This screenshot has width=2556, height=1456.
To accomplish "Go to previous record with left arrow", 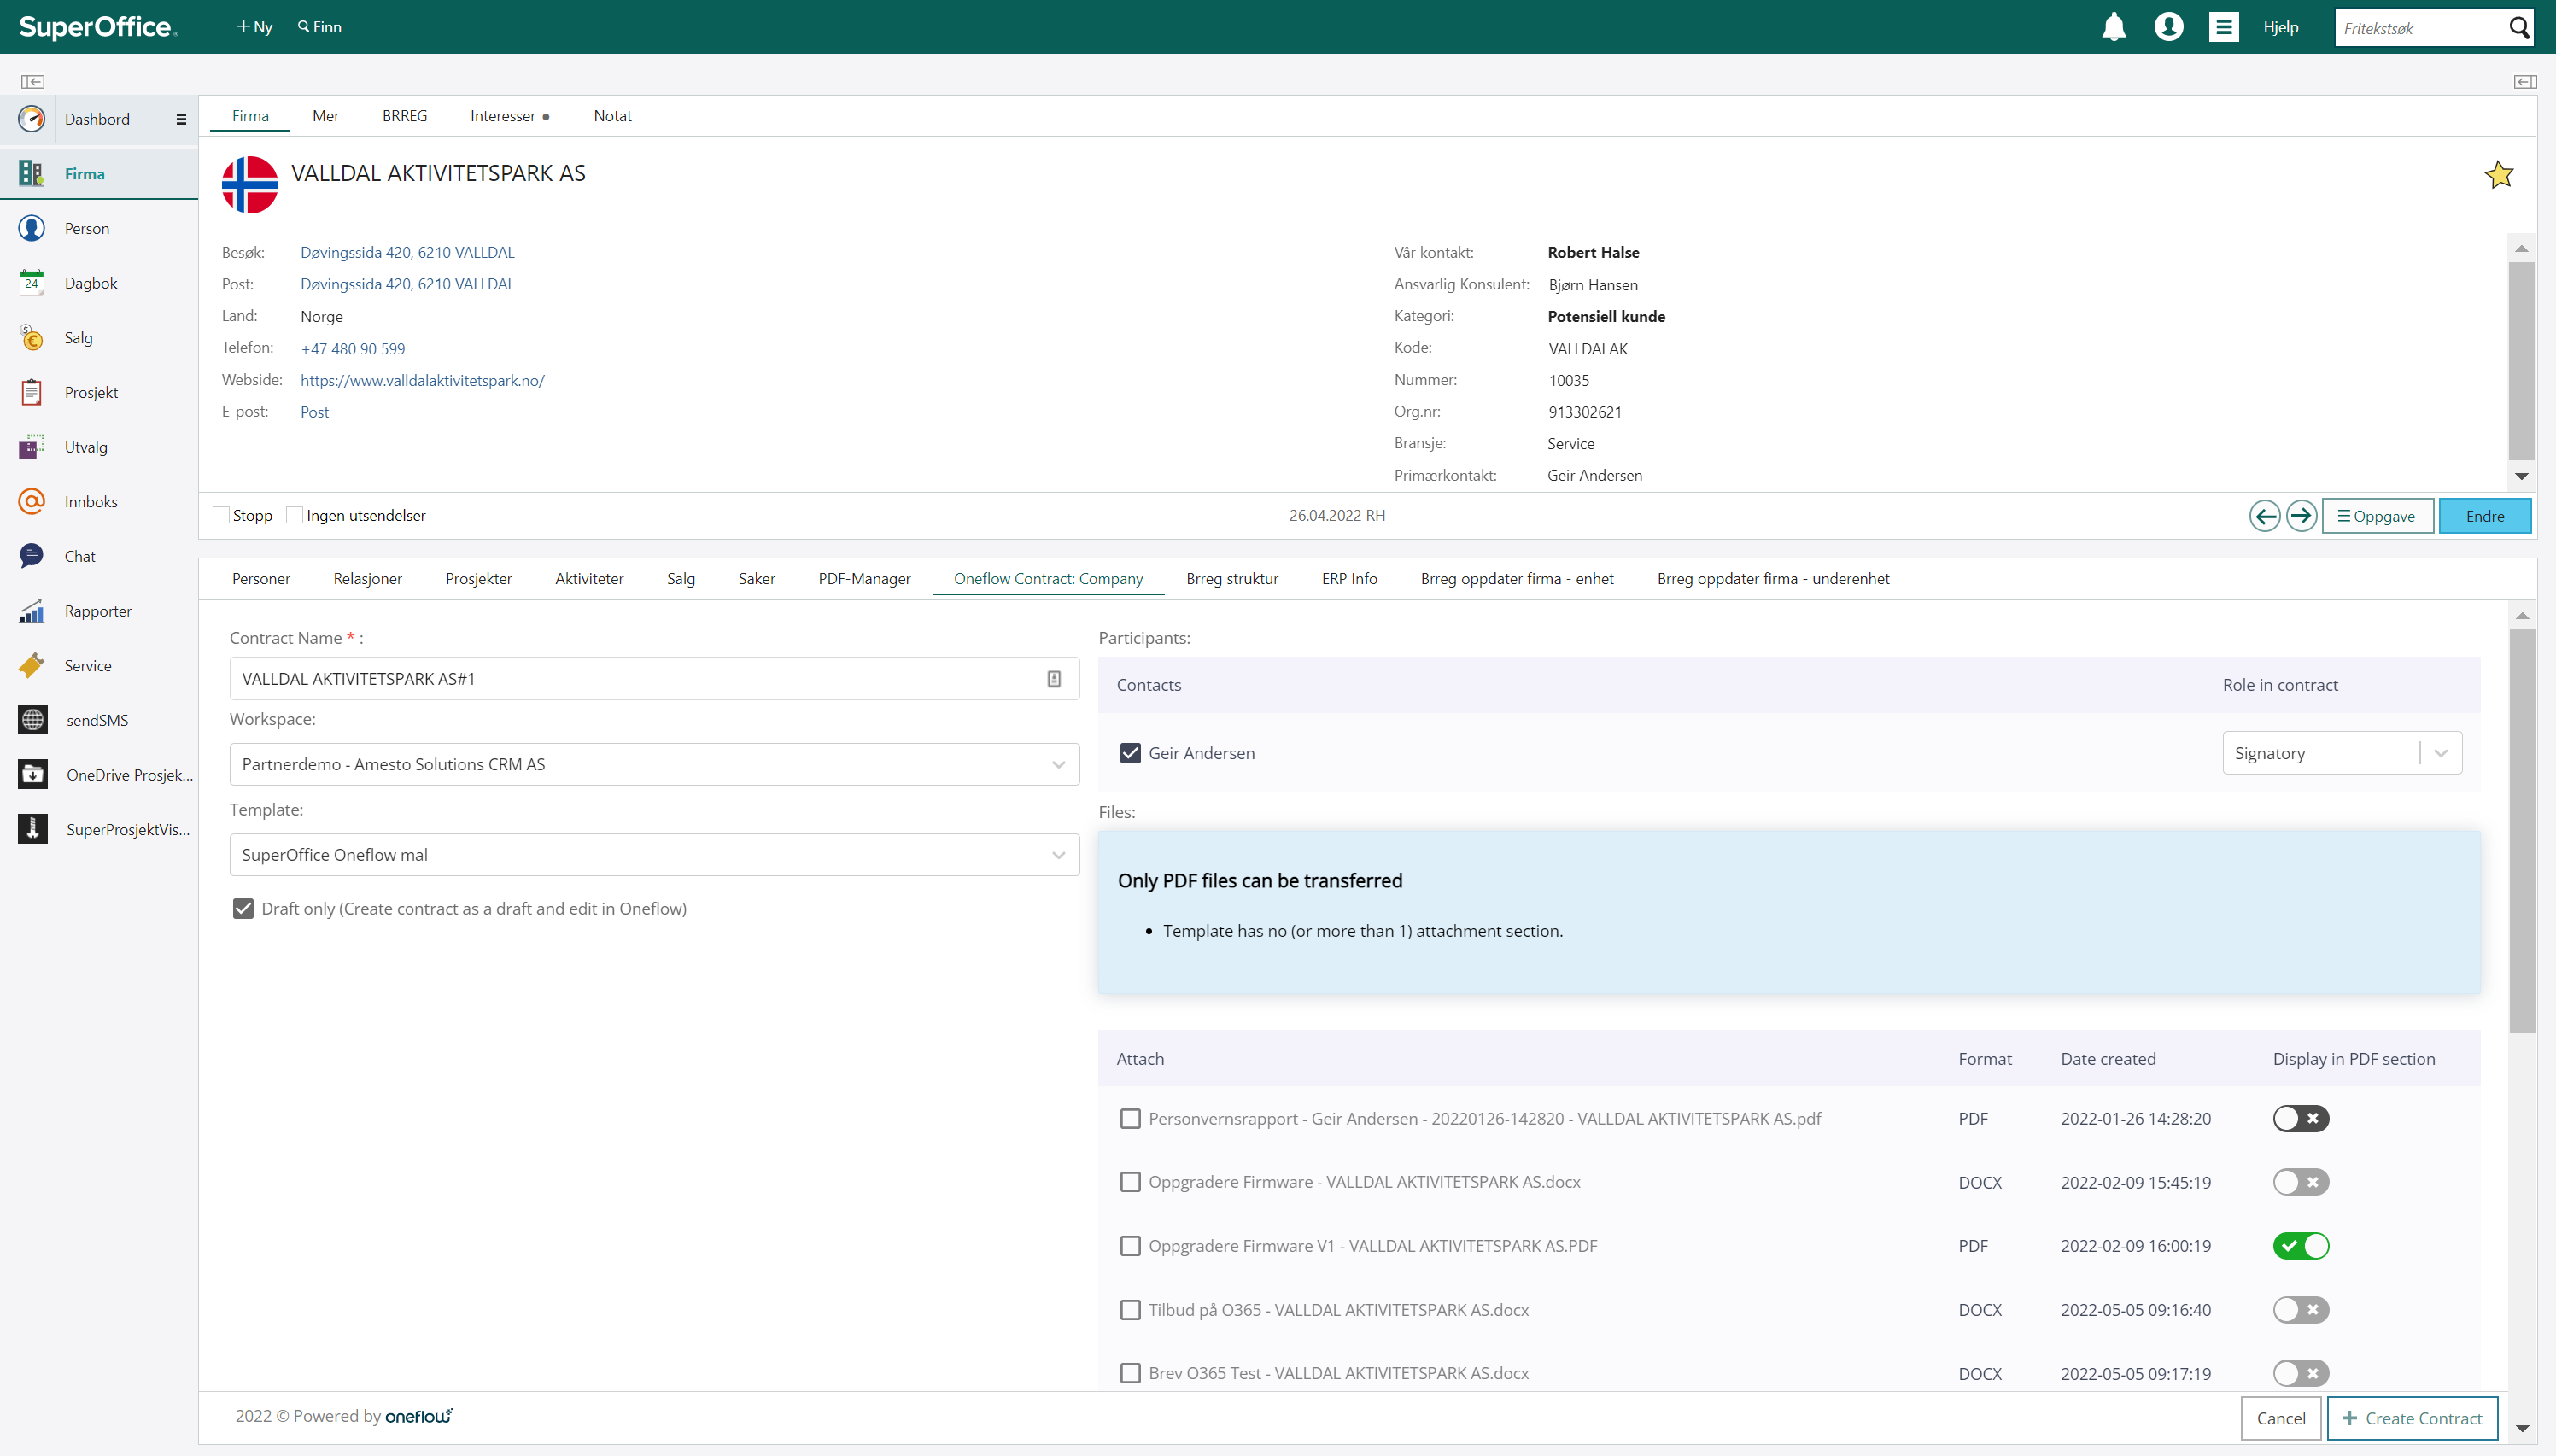I will (x=2264, y=516).
